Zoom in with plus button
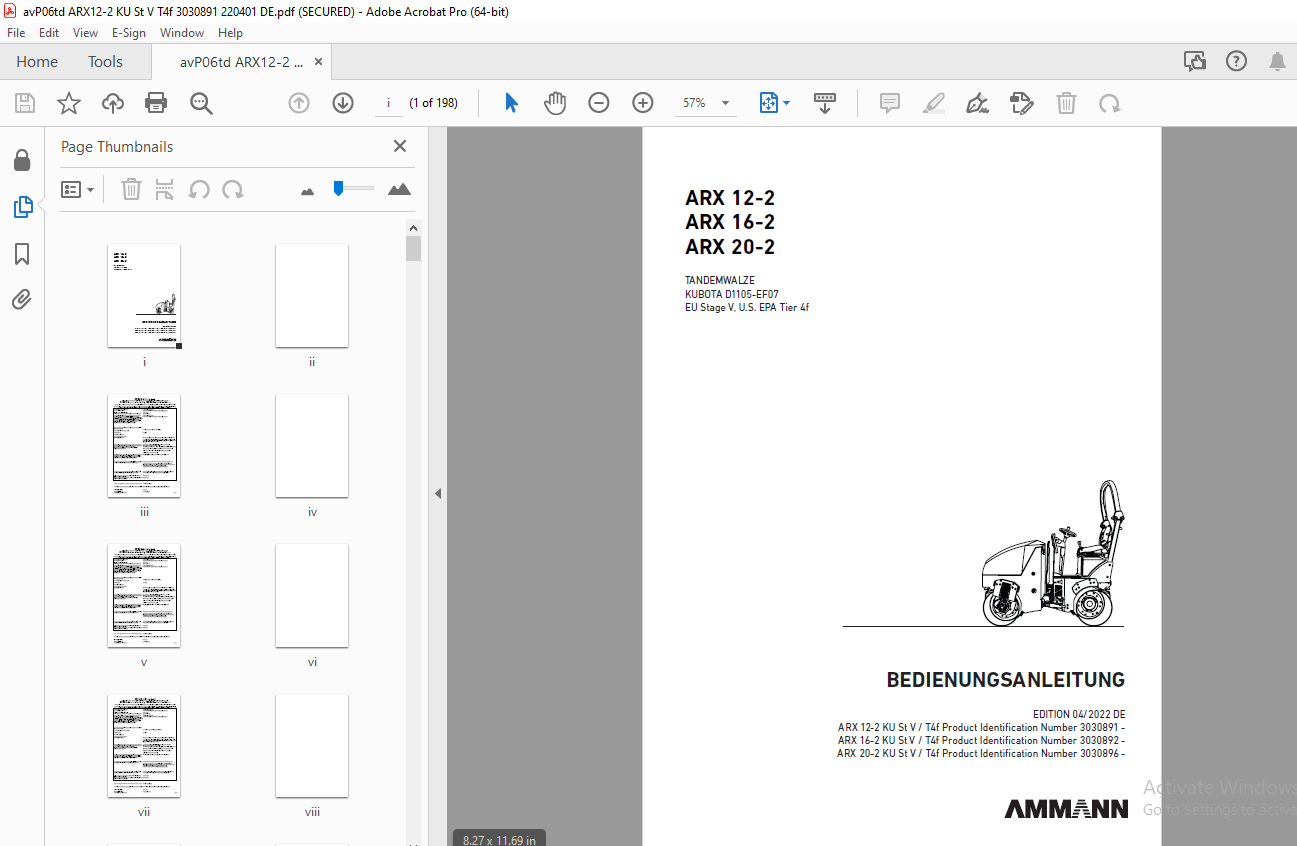The height and width of the screenshot is (846, 1297). click(x=643, y=103)
